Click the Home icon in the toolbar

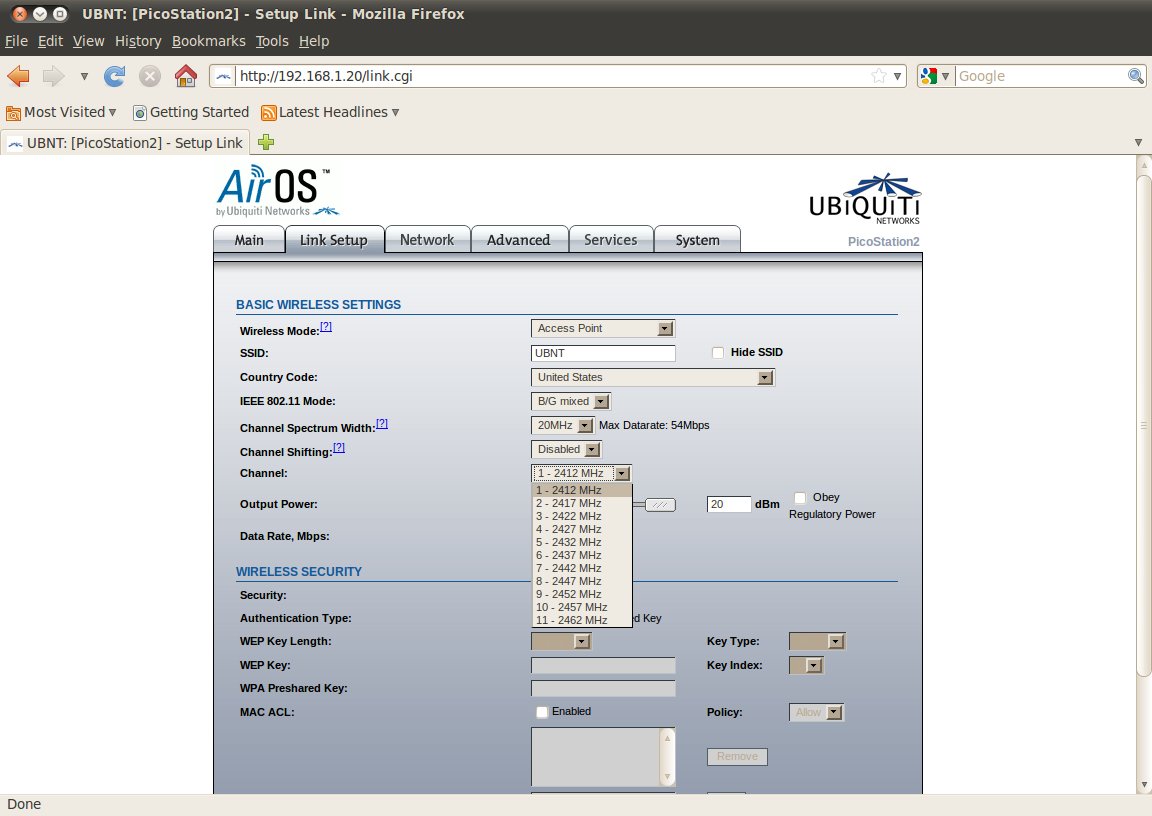pos(185,76)
